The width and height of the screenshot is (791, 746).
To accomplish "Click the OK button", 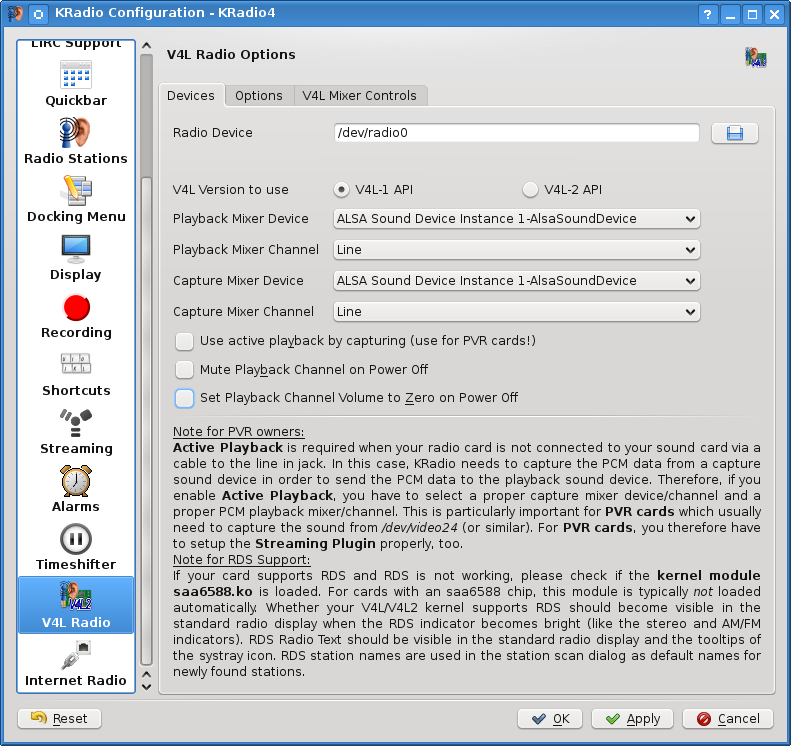I will [550, 718].
